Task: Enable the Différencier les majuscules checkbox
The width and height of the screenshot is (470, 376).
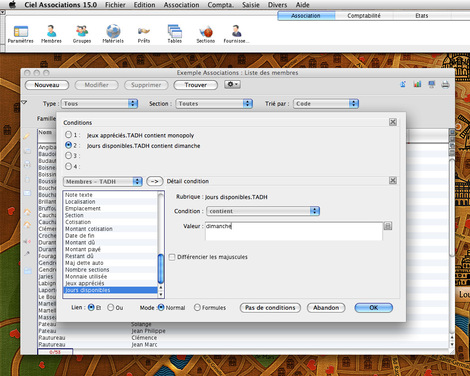Action: (x=172, y=257)
